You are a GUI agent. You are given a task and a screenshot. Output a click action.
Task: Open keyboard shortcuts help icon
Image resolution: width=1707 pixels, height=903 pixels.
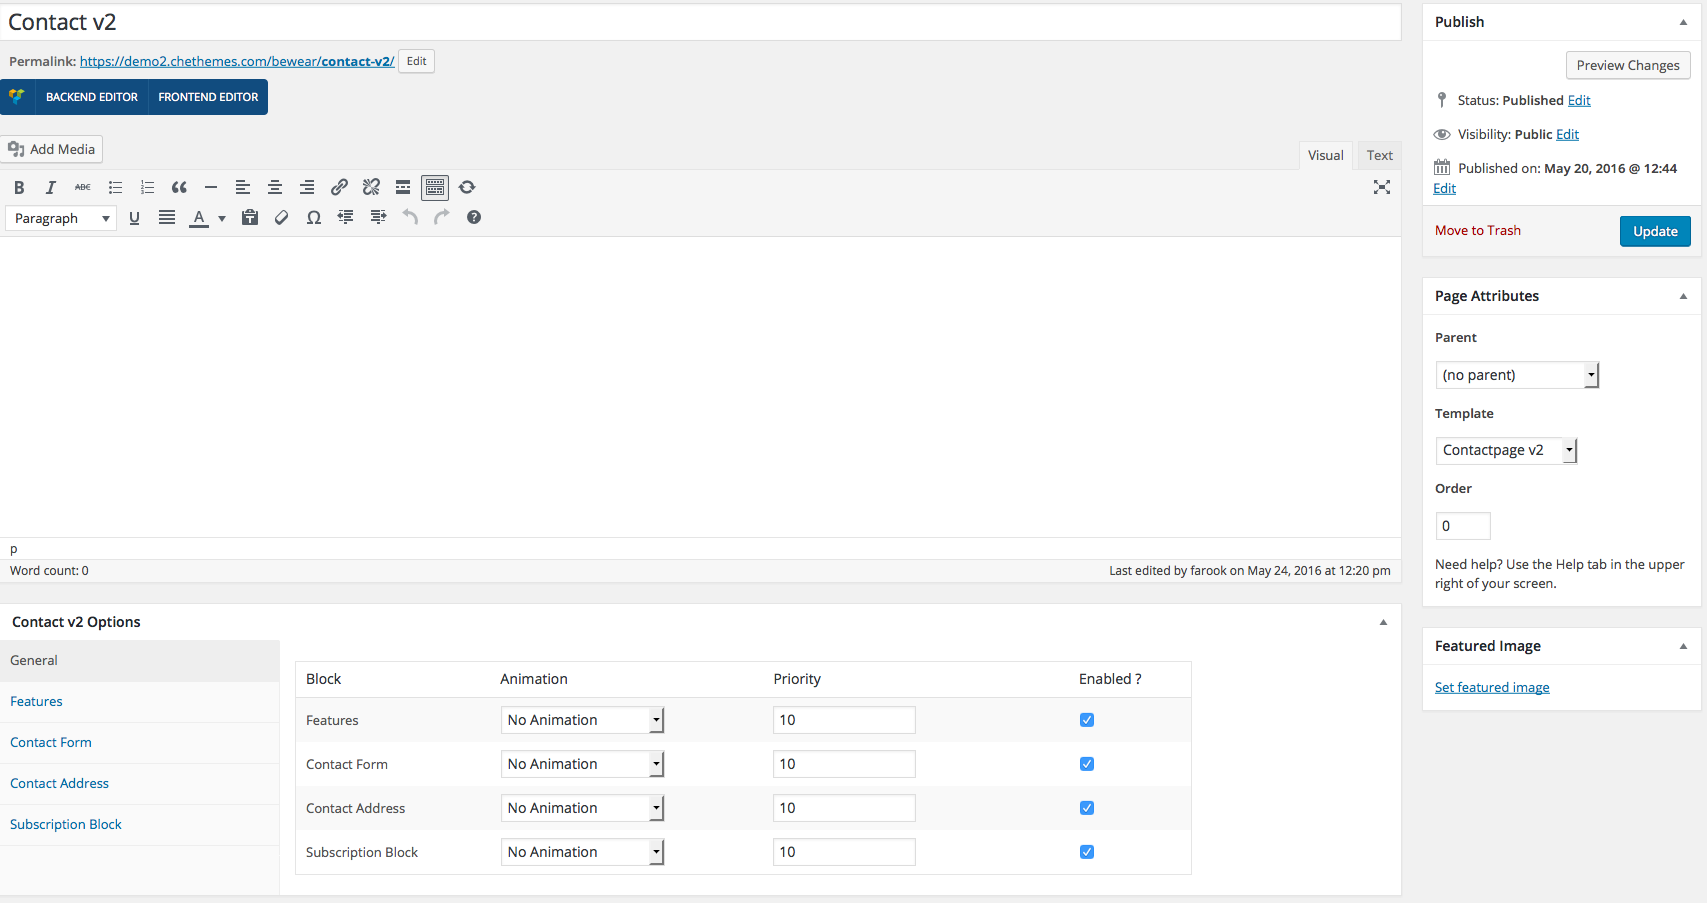[x=474, y=217]
